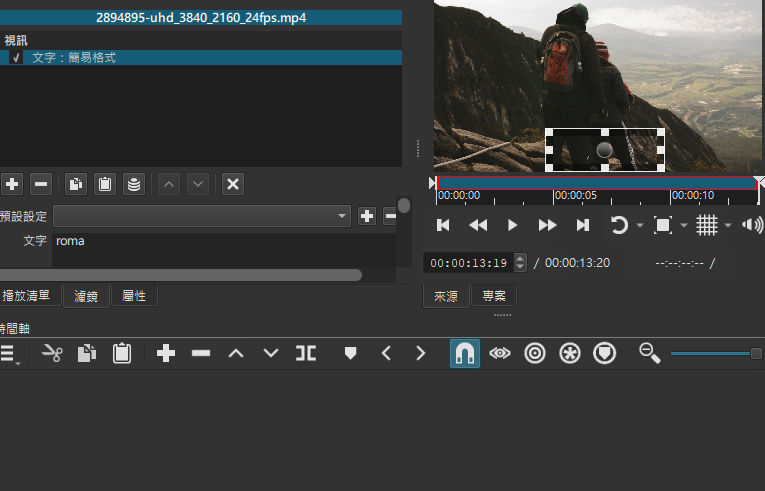765x491 pixels.
Task: Click the timeline zoom slider
Action: tap(712, 353)
